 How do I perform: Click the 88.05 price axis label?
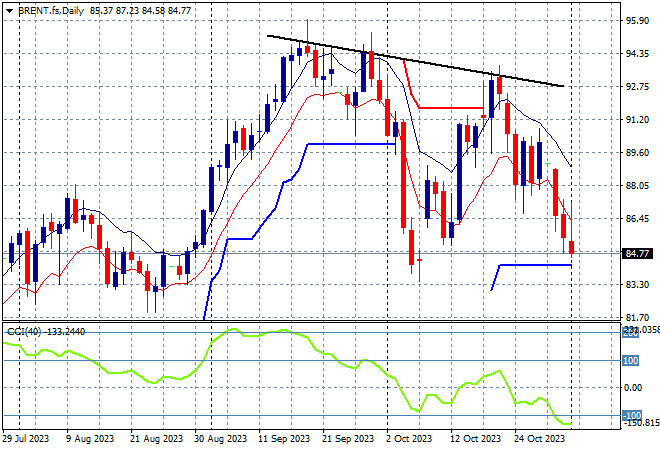[637, 186]
